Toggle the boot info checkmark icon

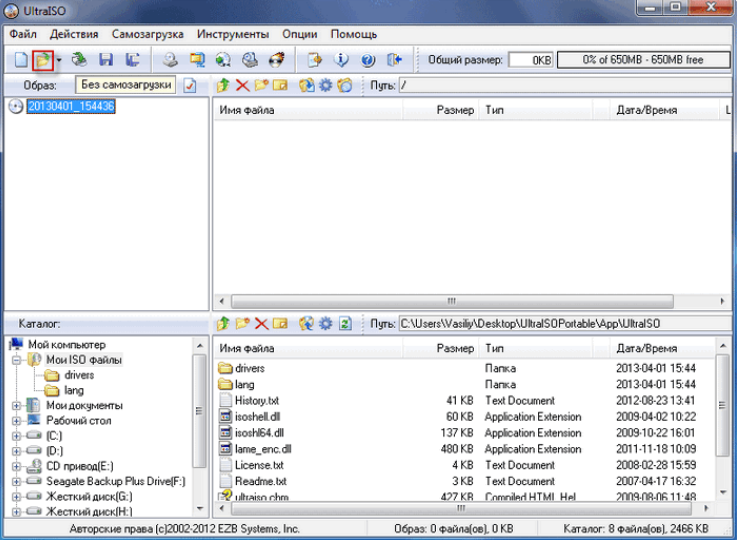point(190,86)
